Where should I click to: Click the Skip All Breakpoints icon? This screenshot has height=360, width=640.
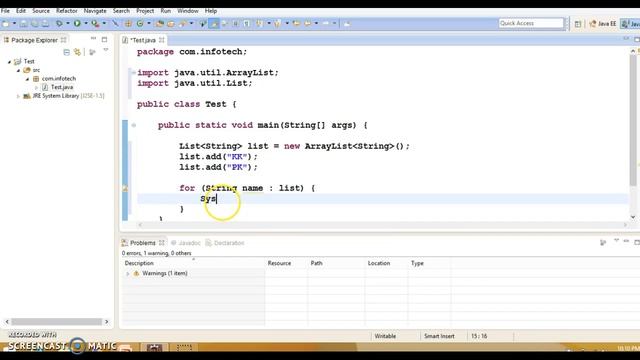(116, 24)
